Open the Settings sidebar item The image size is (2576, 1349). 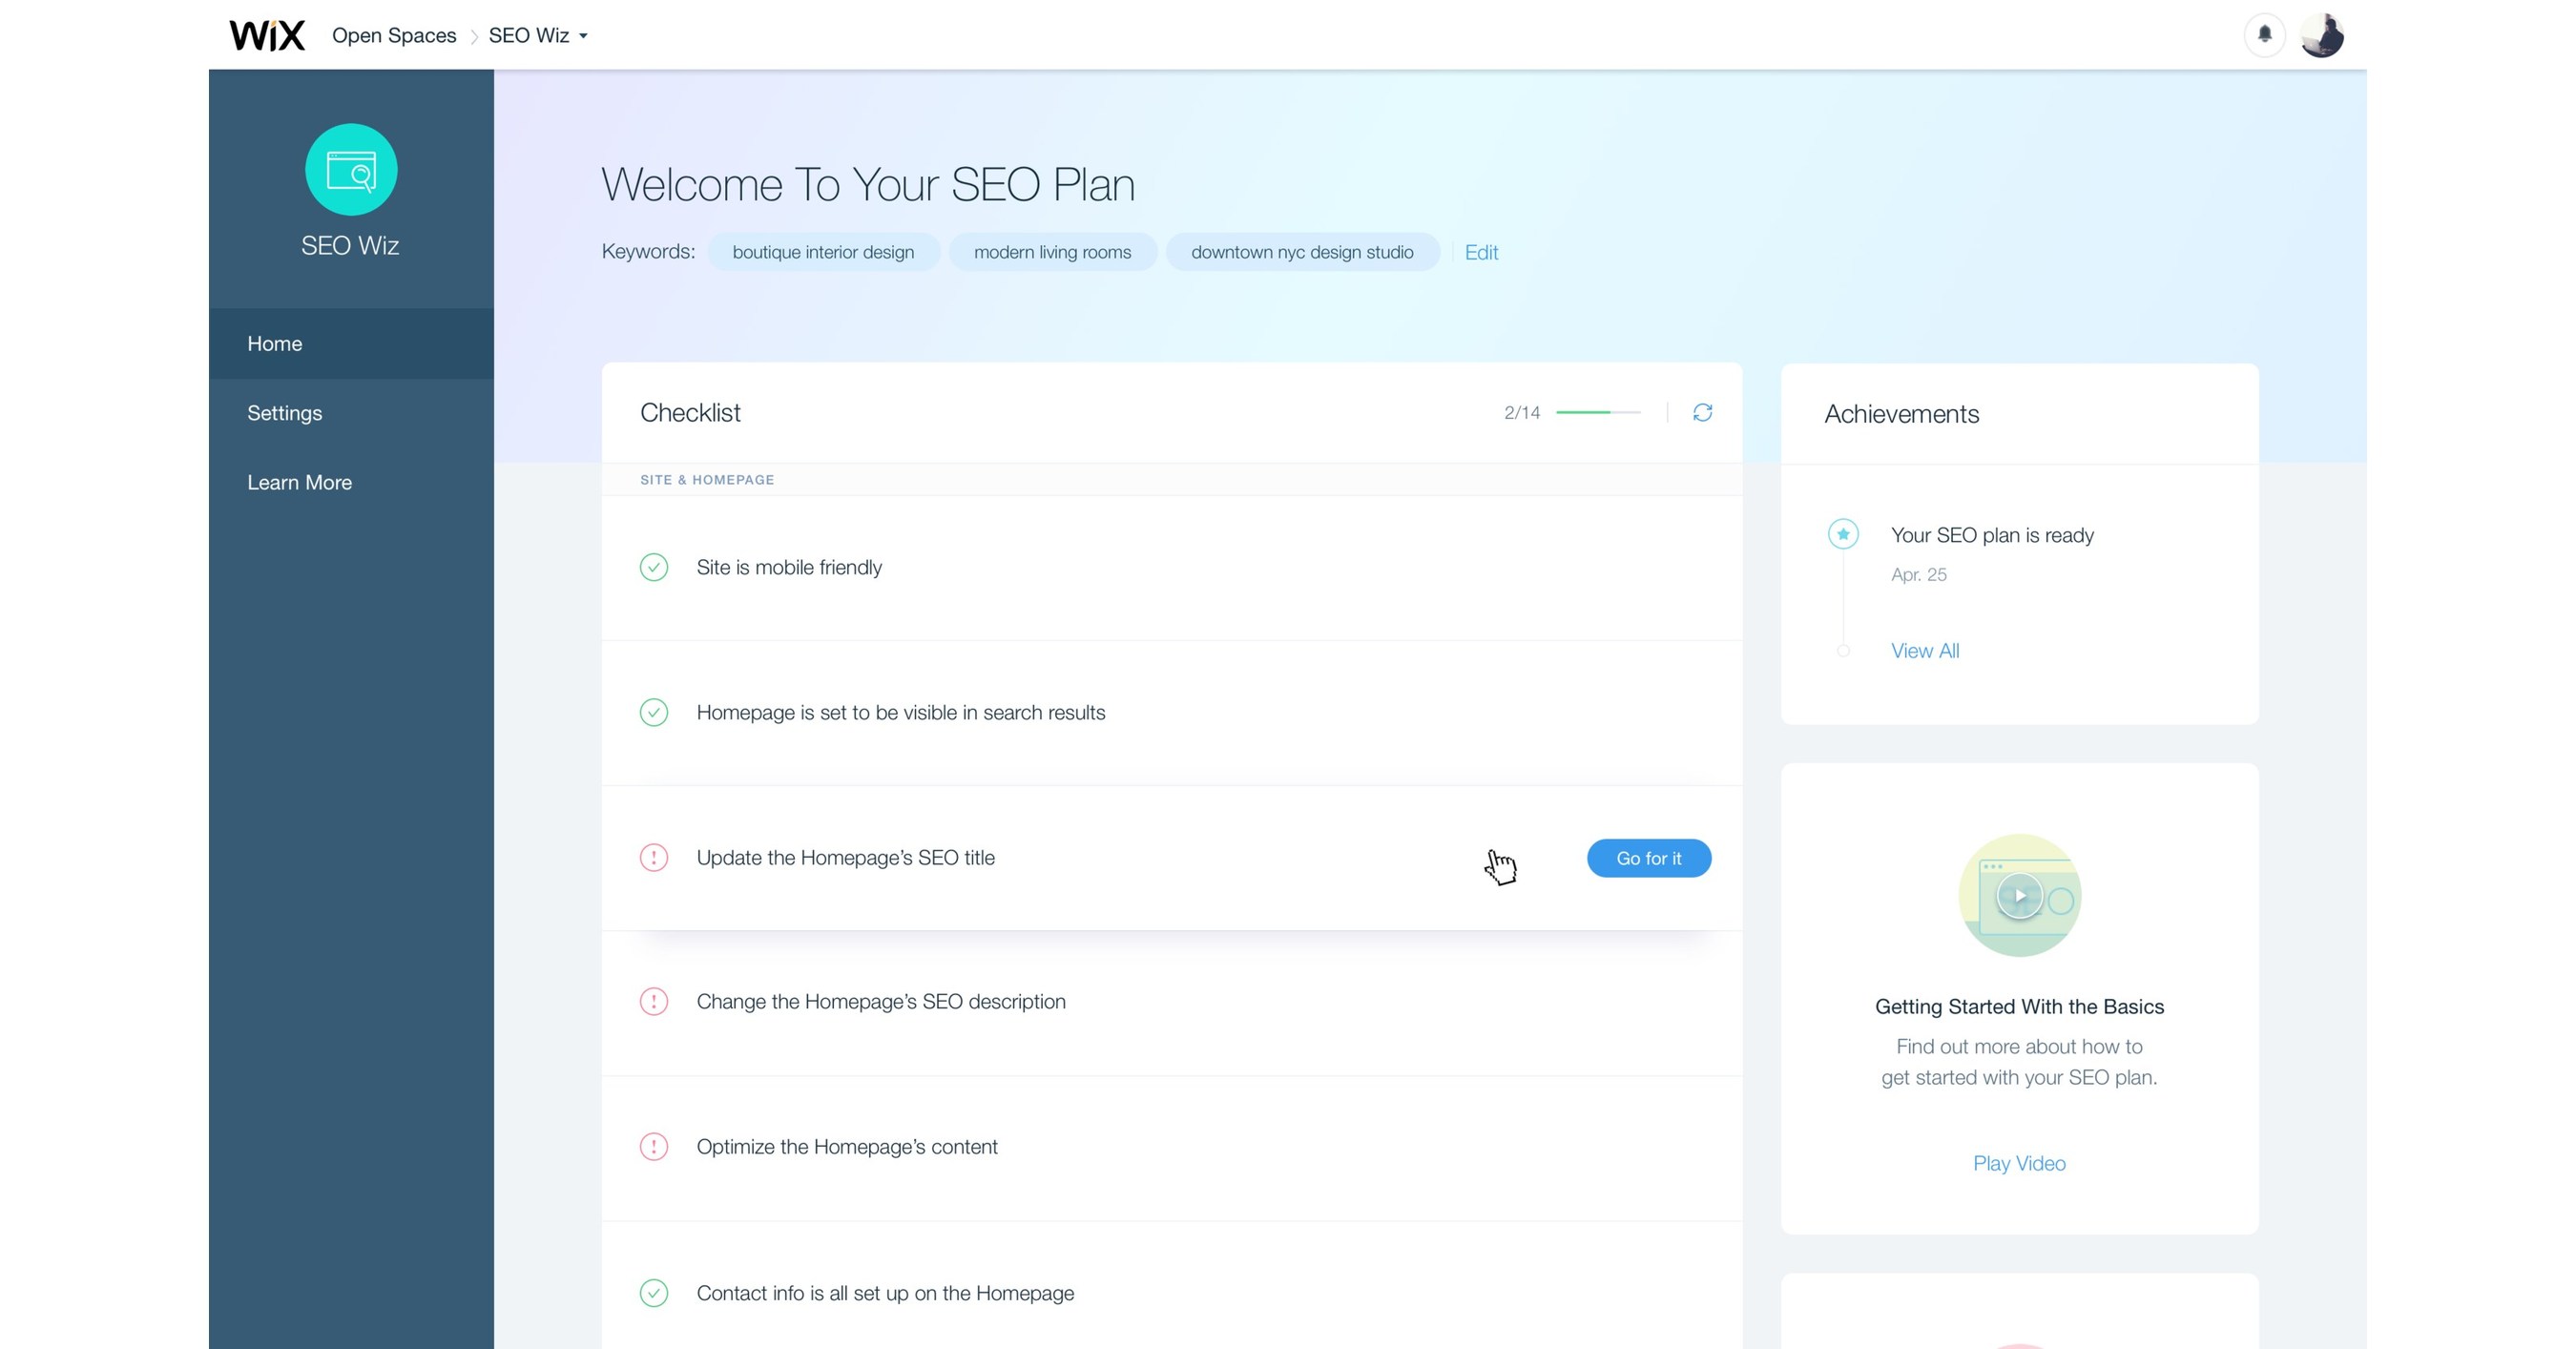click(x=285, y=413)
